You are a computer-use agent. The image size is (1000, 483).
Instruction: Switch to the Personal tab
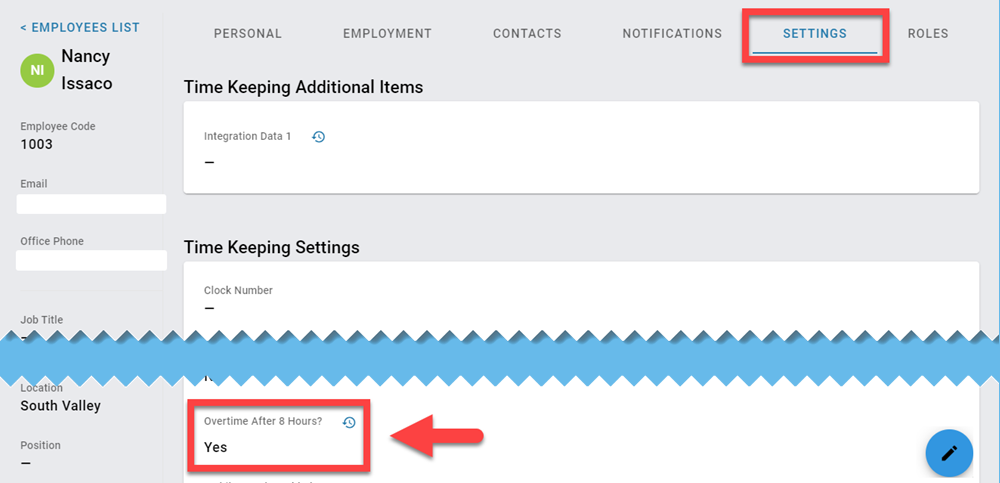coord(248,34)
